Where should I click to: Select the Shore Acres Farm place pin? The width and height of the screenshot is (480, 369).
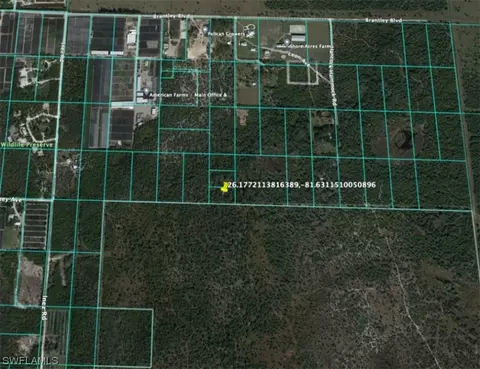pyautogui.click(x=287, y=43)
